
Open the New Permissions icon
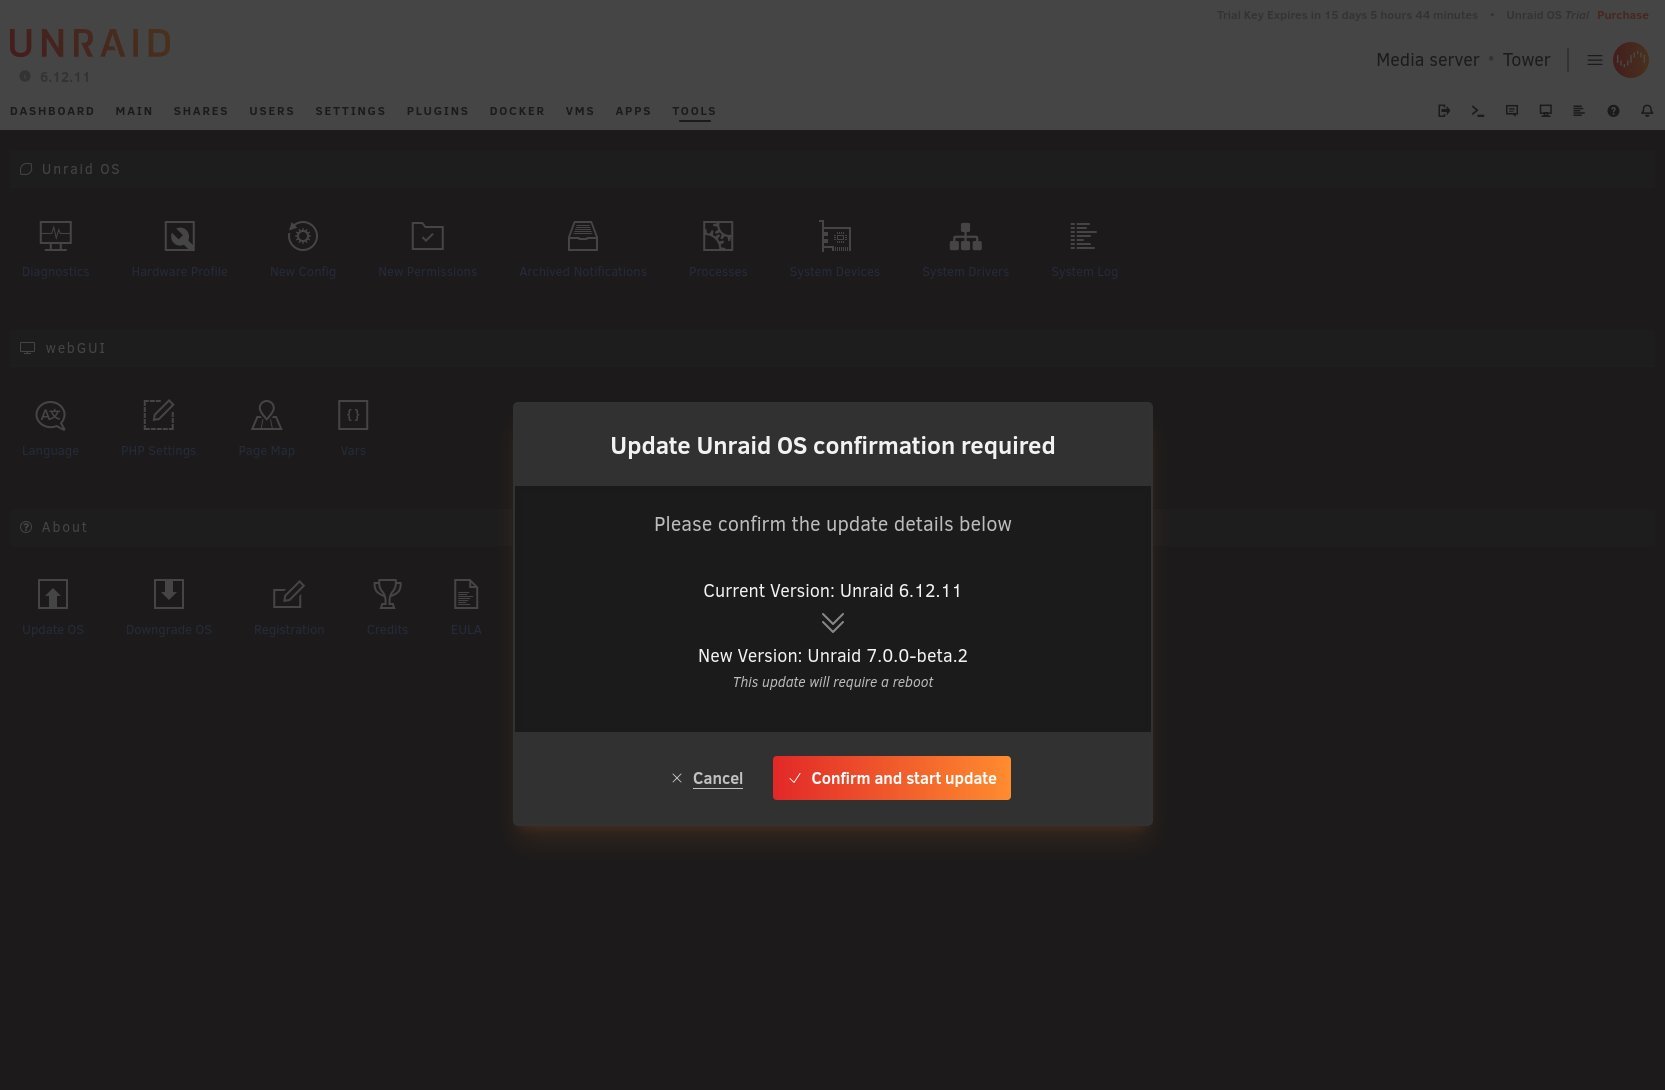tap(427, 236)
